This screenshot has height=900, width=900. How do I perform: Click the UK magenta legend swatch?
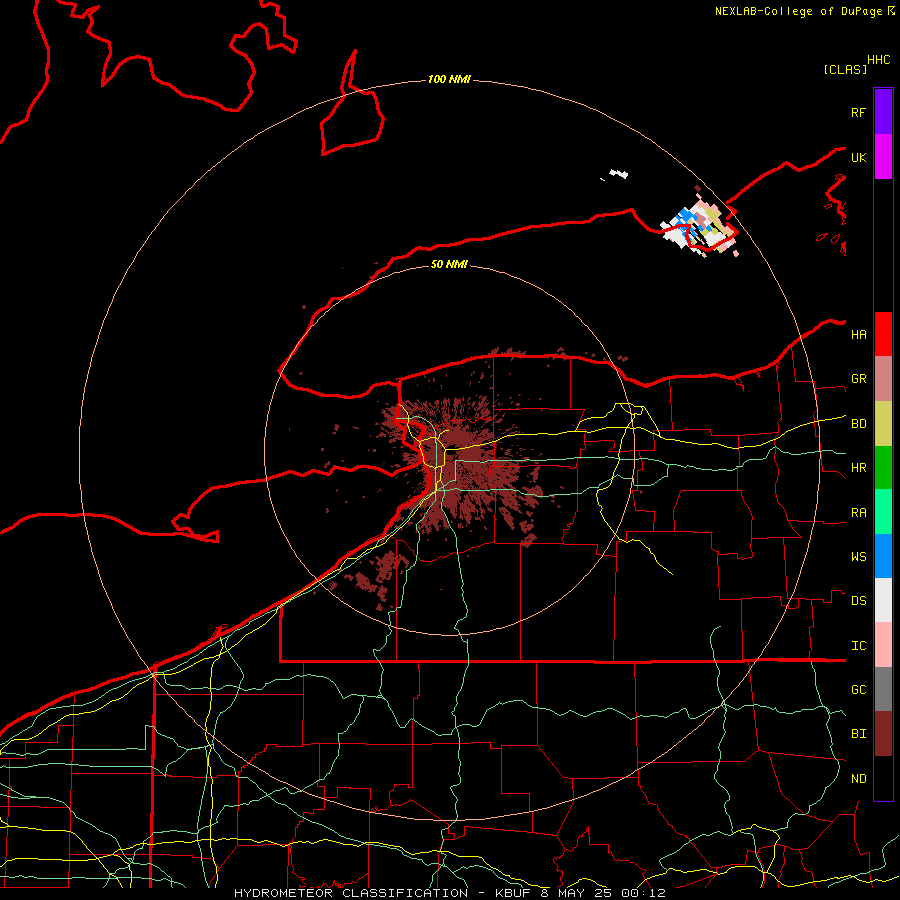(x=883, y=157)
